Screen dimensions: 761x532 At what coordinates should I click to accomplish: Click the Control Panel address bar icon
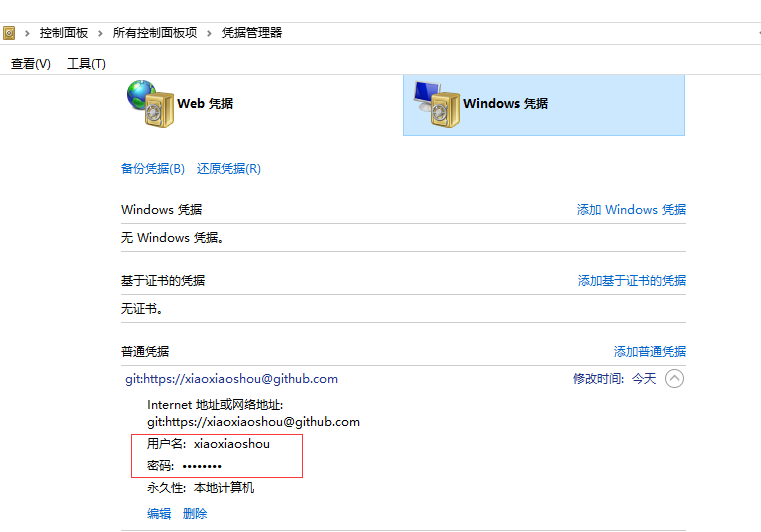9,33
